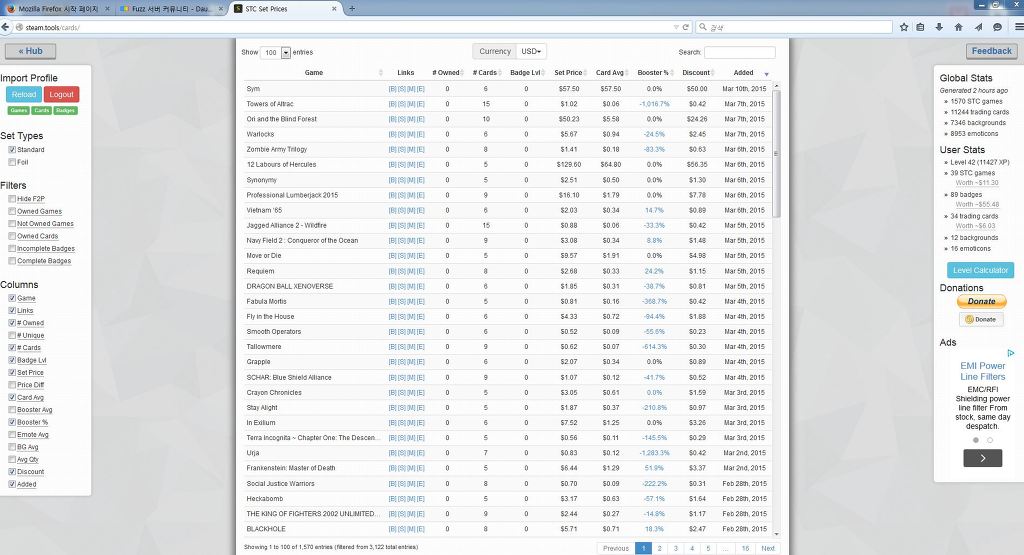This screenshot has width=1024, height=555.
Task: Go to the Next results page
Action: pos(768,548)
